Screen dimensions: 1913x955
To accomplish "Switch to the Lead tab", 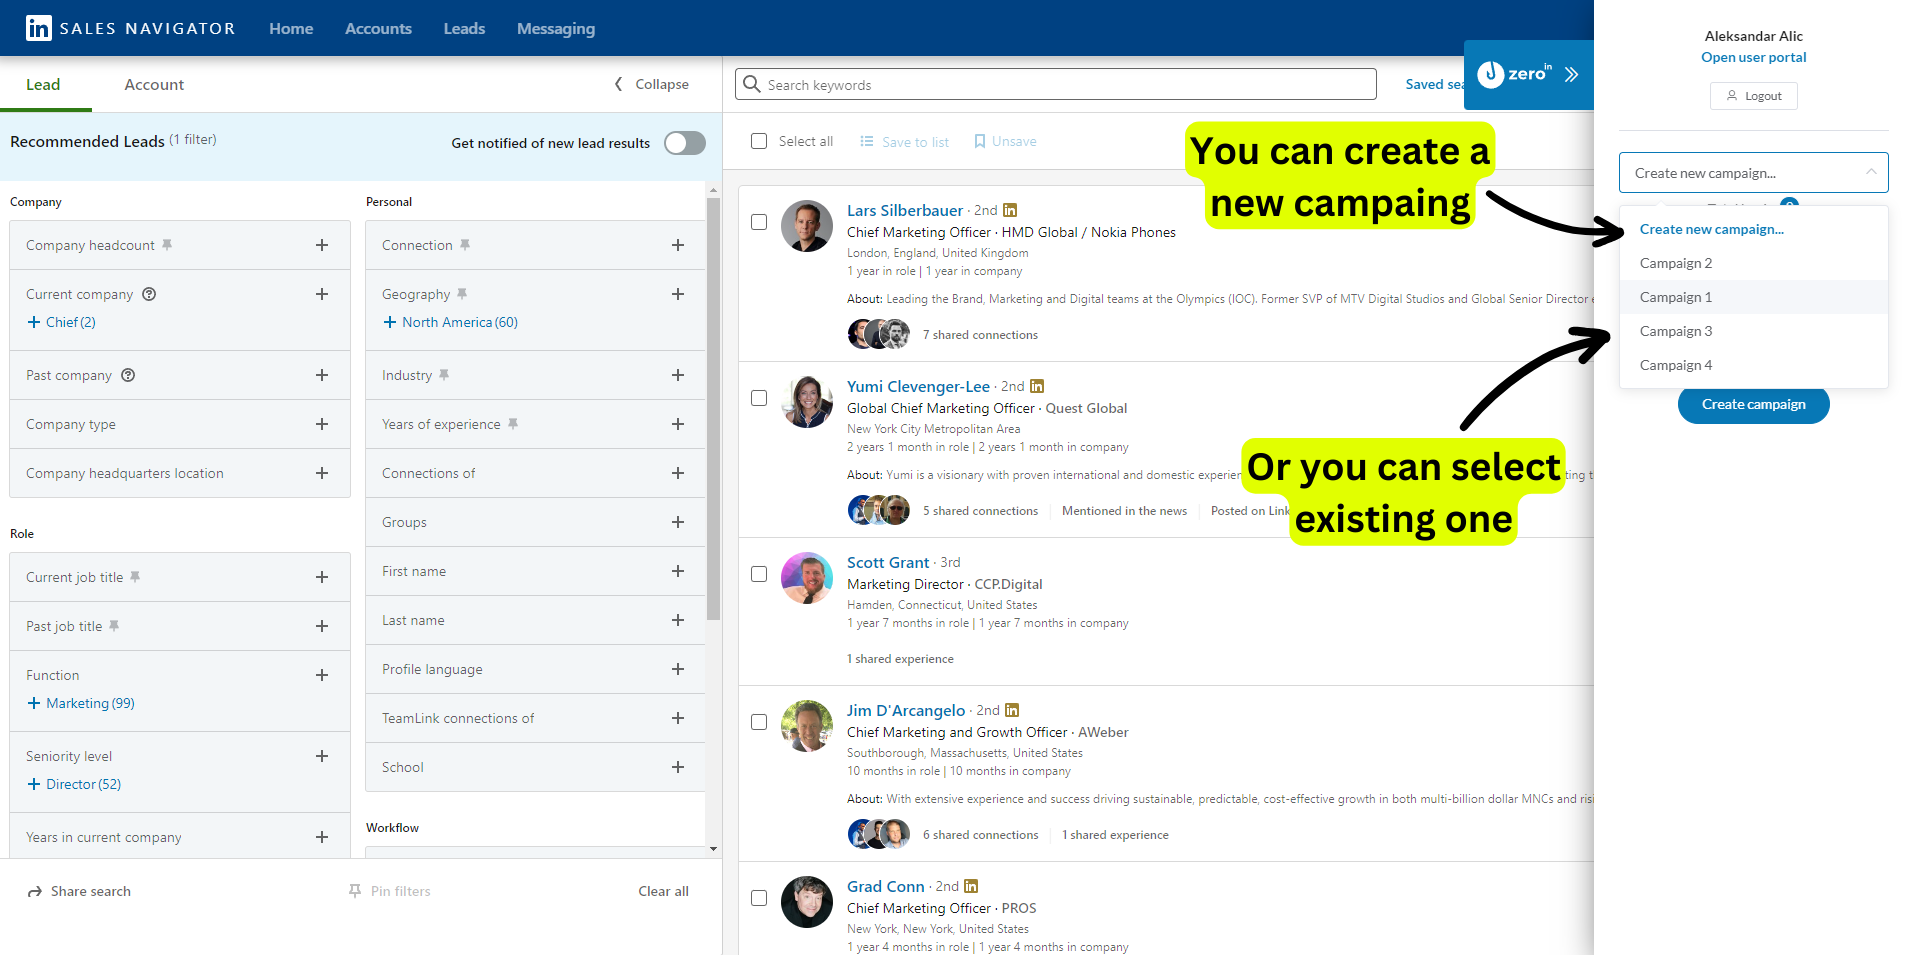I will point(43,84).
